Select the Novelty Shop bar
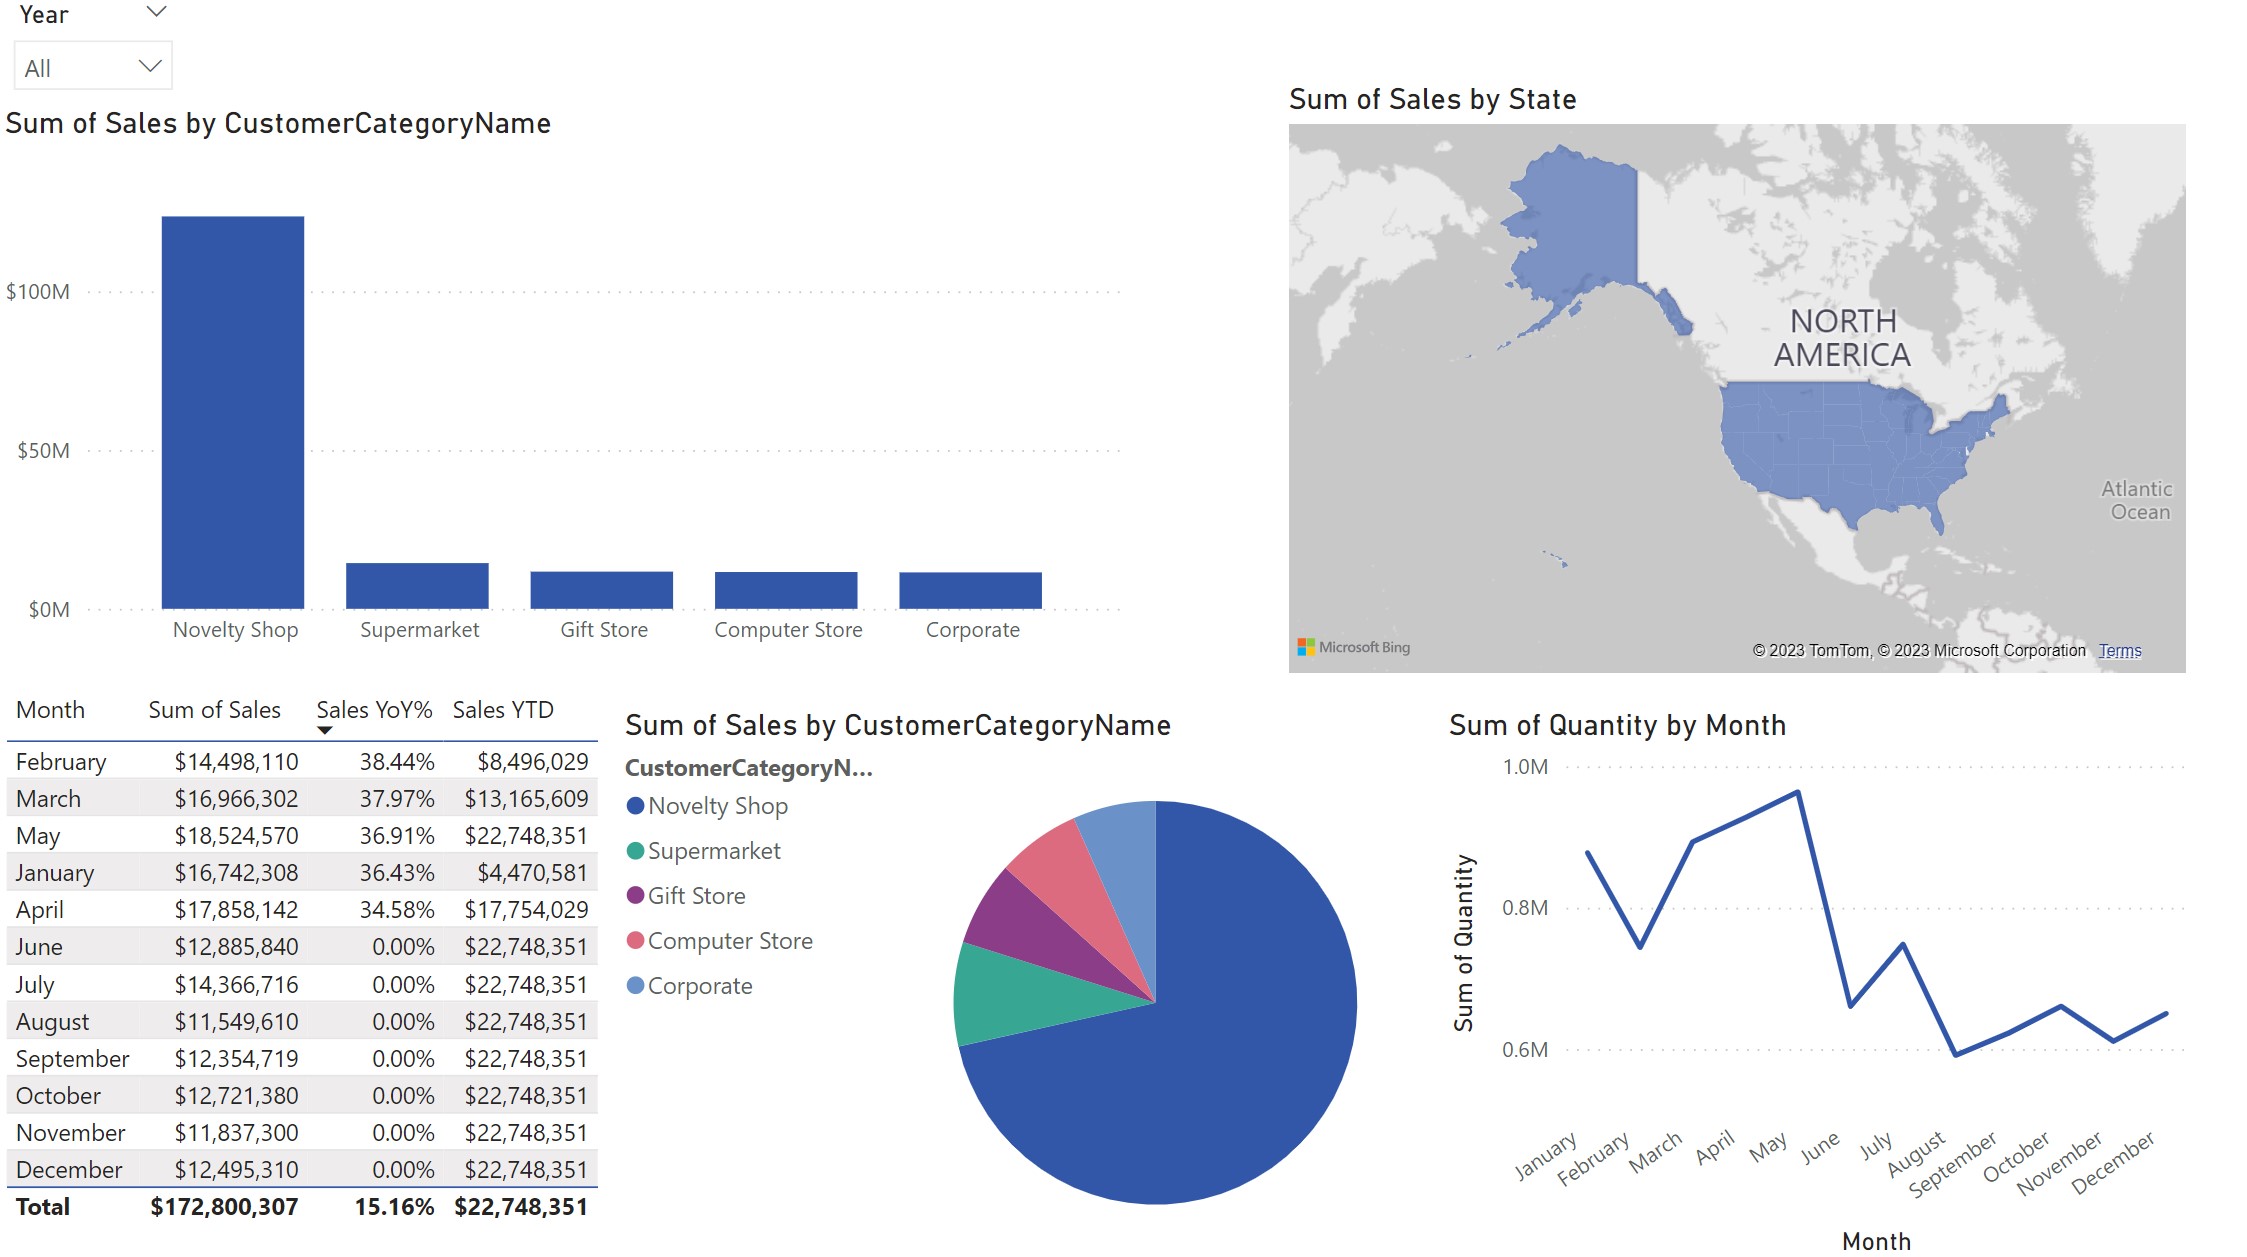 233,410
